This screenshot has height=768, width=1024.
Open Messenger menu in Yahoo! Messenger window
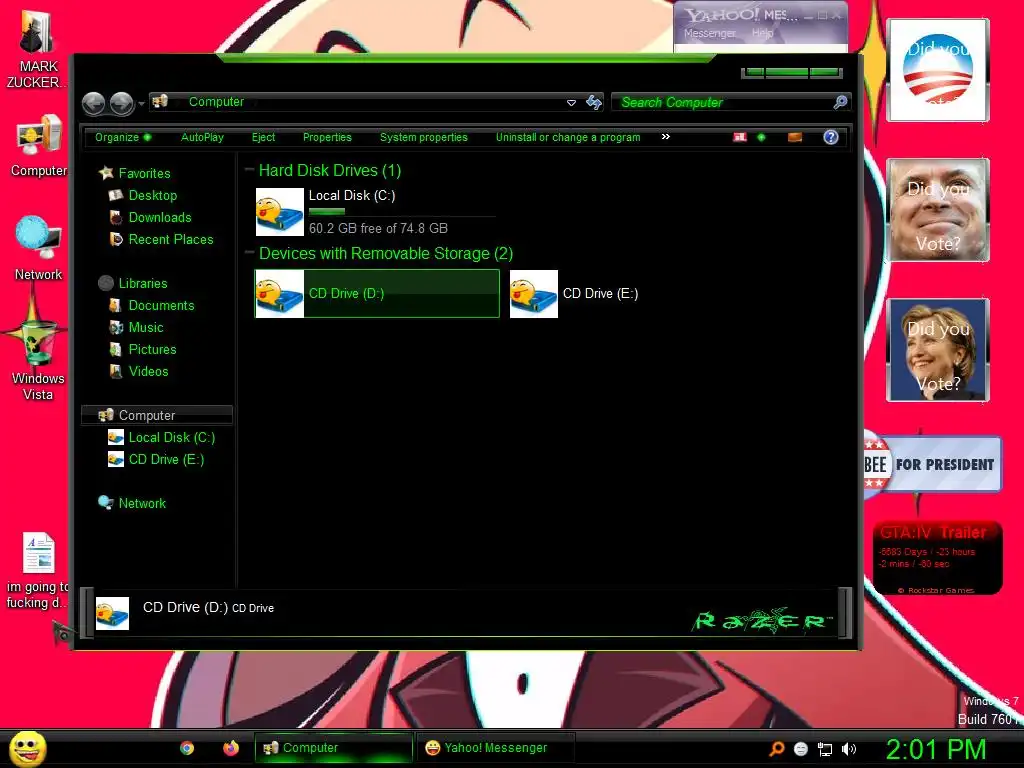tap(709, 33)
